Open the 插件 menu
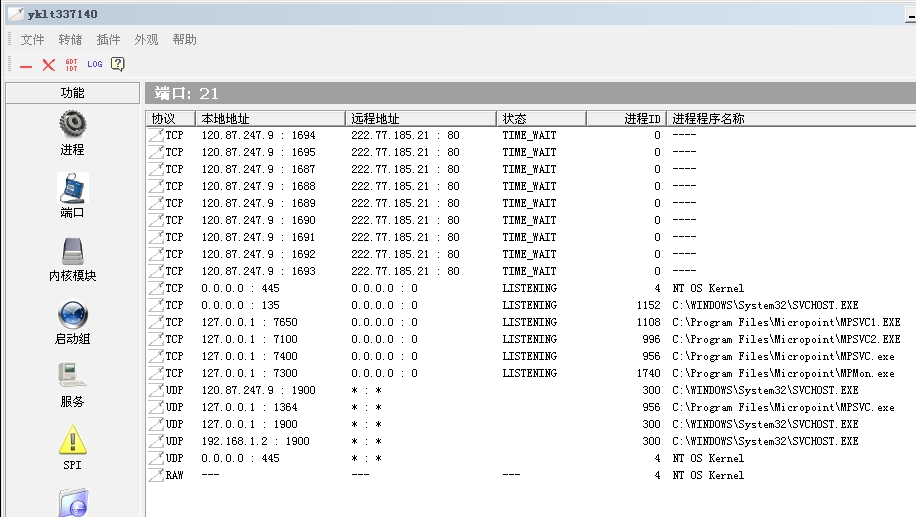This screenshot has height=517, width=916. click(108, 40)
